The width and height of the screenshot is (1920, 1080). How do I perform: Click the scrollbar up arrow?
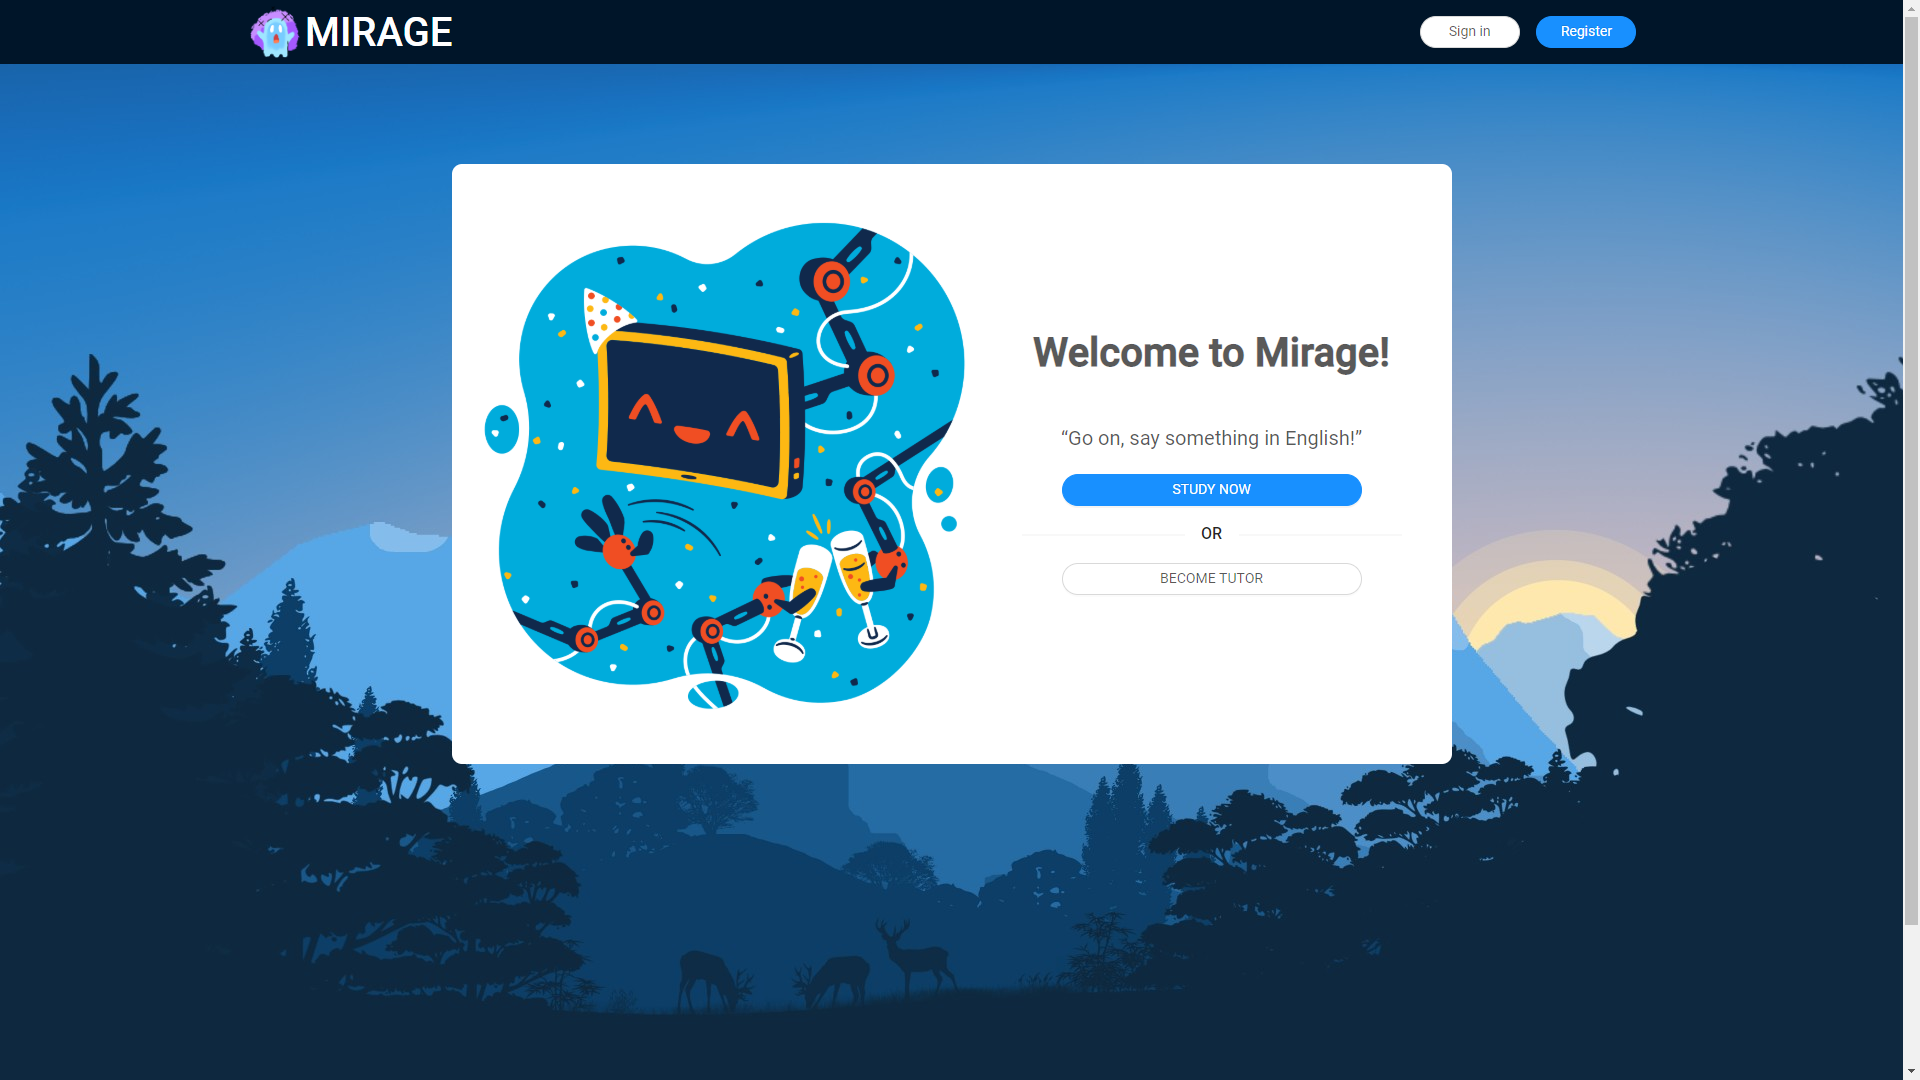pos(1911,8)
